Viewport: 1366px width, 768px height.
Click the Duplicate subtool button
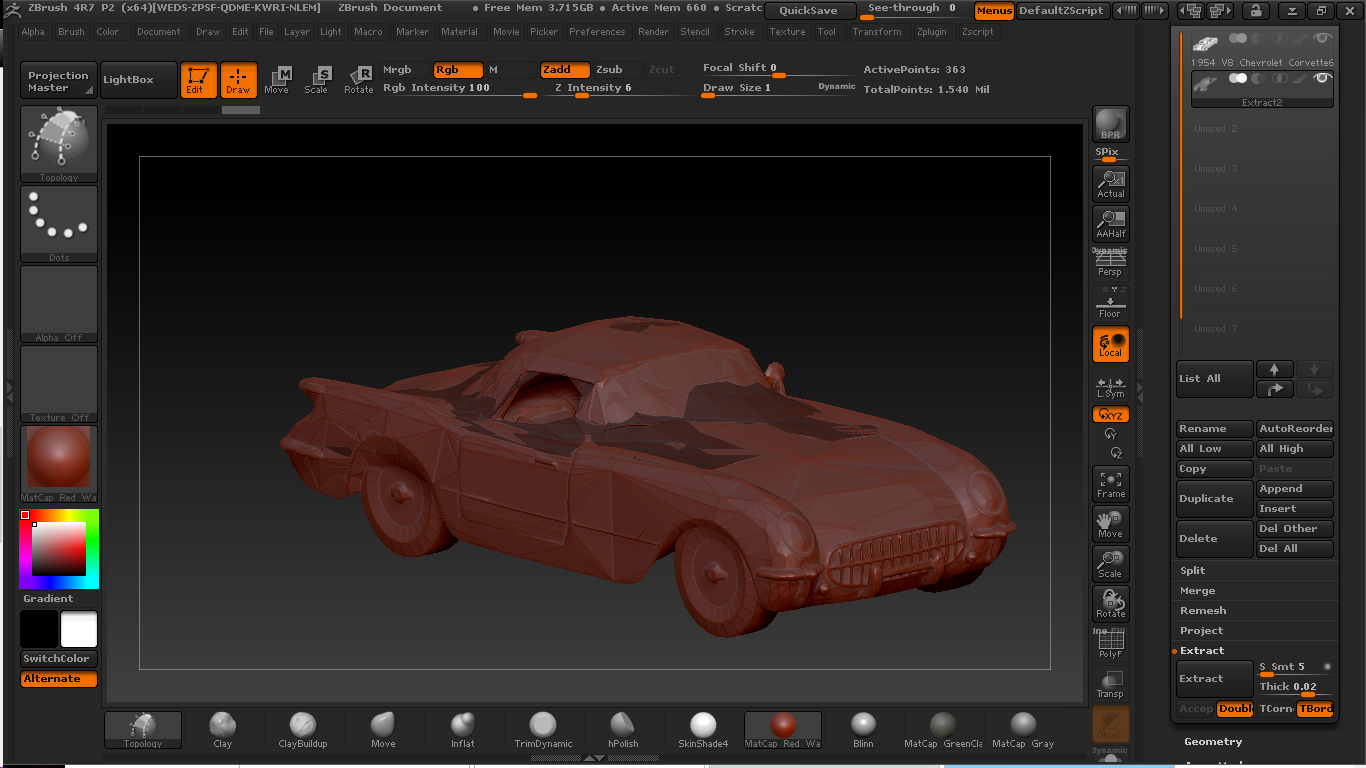point(1214,499)
